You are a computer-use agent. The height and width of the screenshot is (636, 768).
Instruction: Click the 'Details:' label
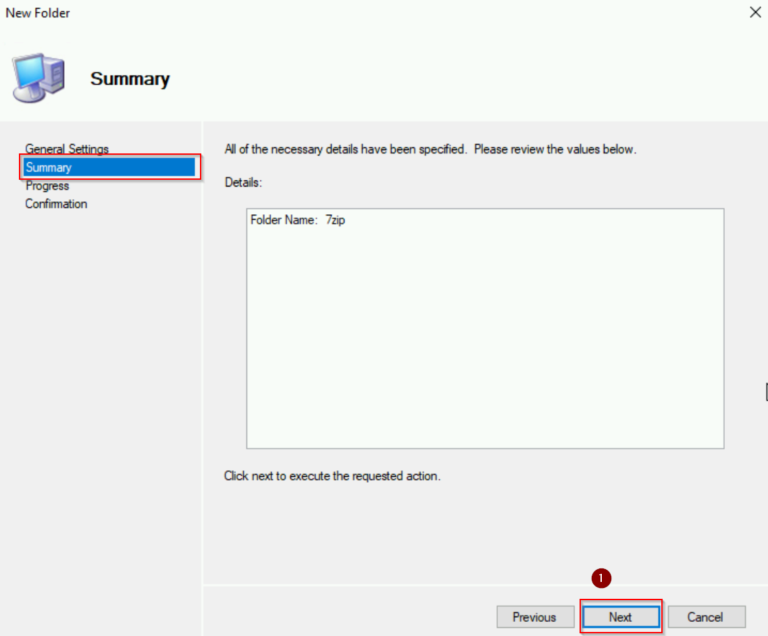coord(243,182)
